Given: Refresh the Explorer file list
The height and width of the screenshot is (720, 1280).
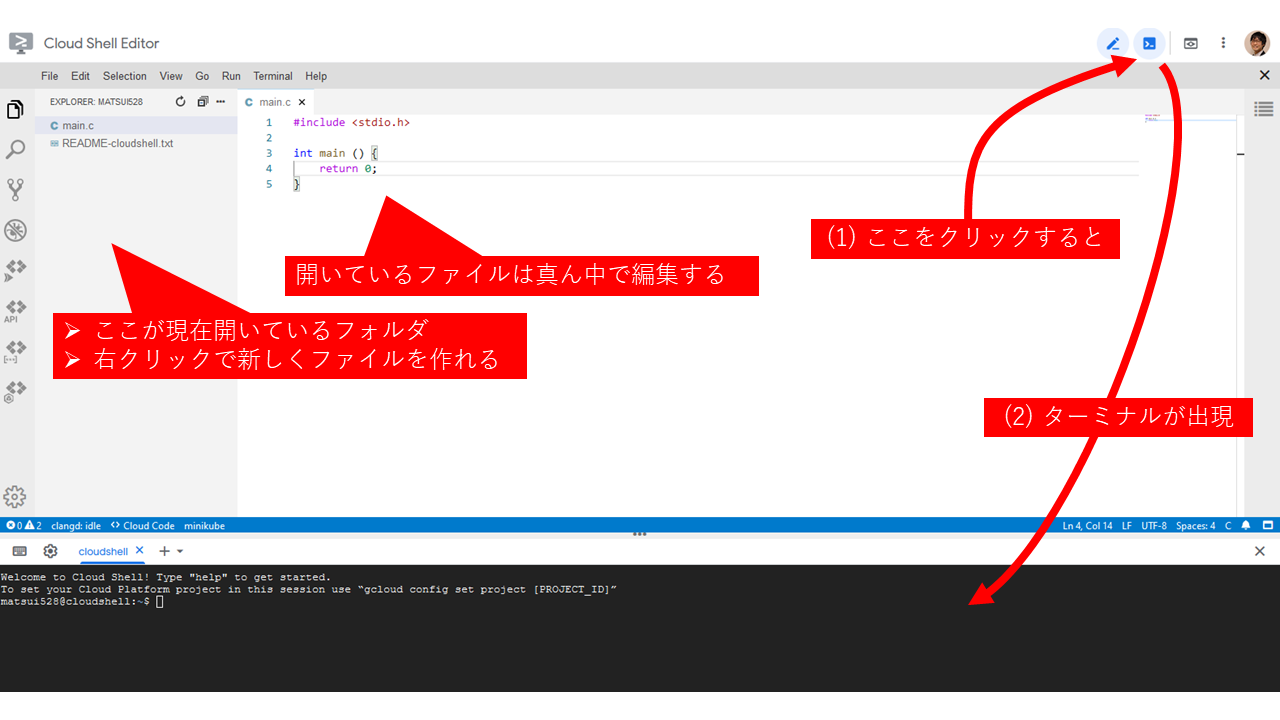Looking at the screenshot, I should pyautogui.click(x=180, y=102).
